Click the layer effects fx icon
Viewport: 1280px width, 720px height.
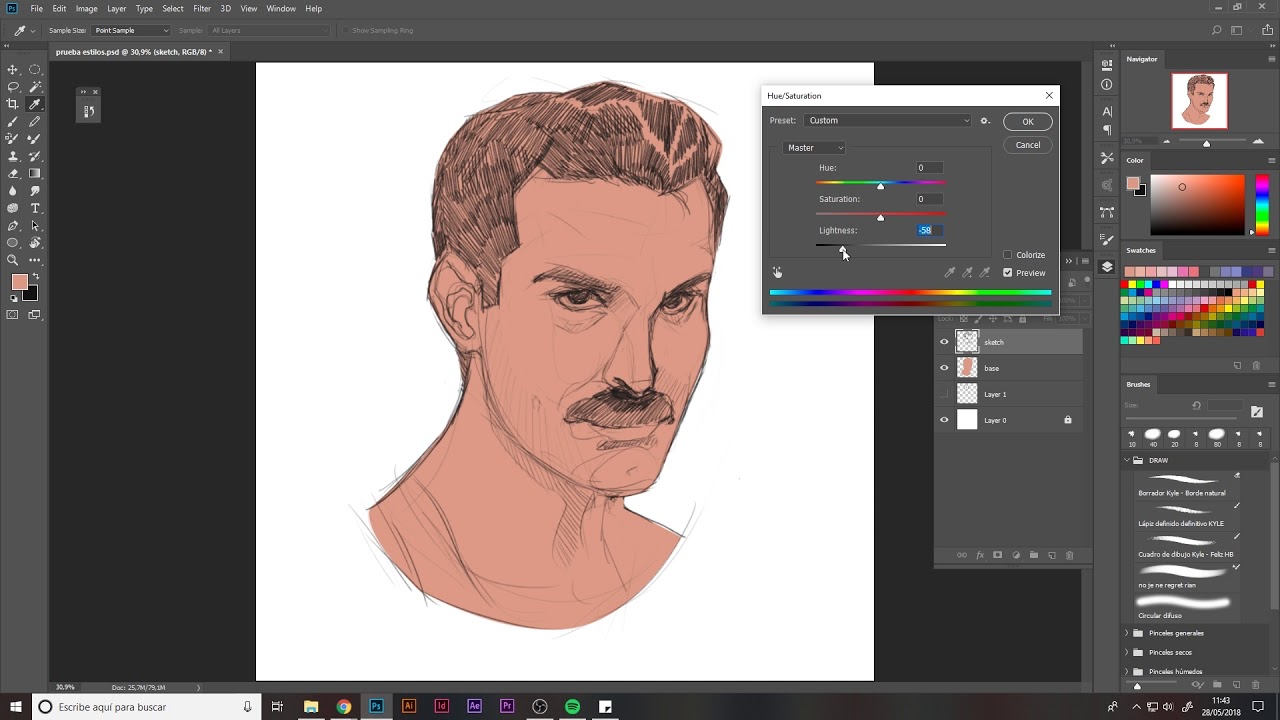[x=980, y=555]
